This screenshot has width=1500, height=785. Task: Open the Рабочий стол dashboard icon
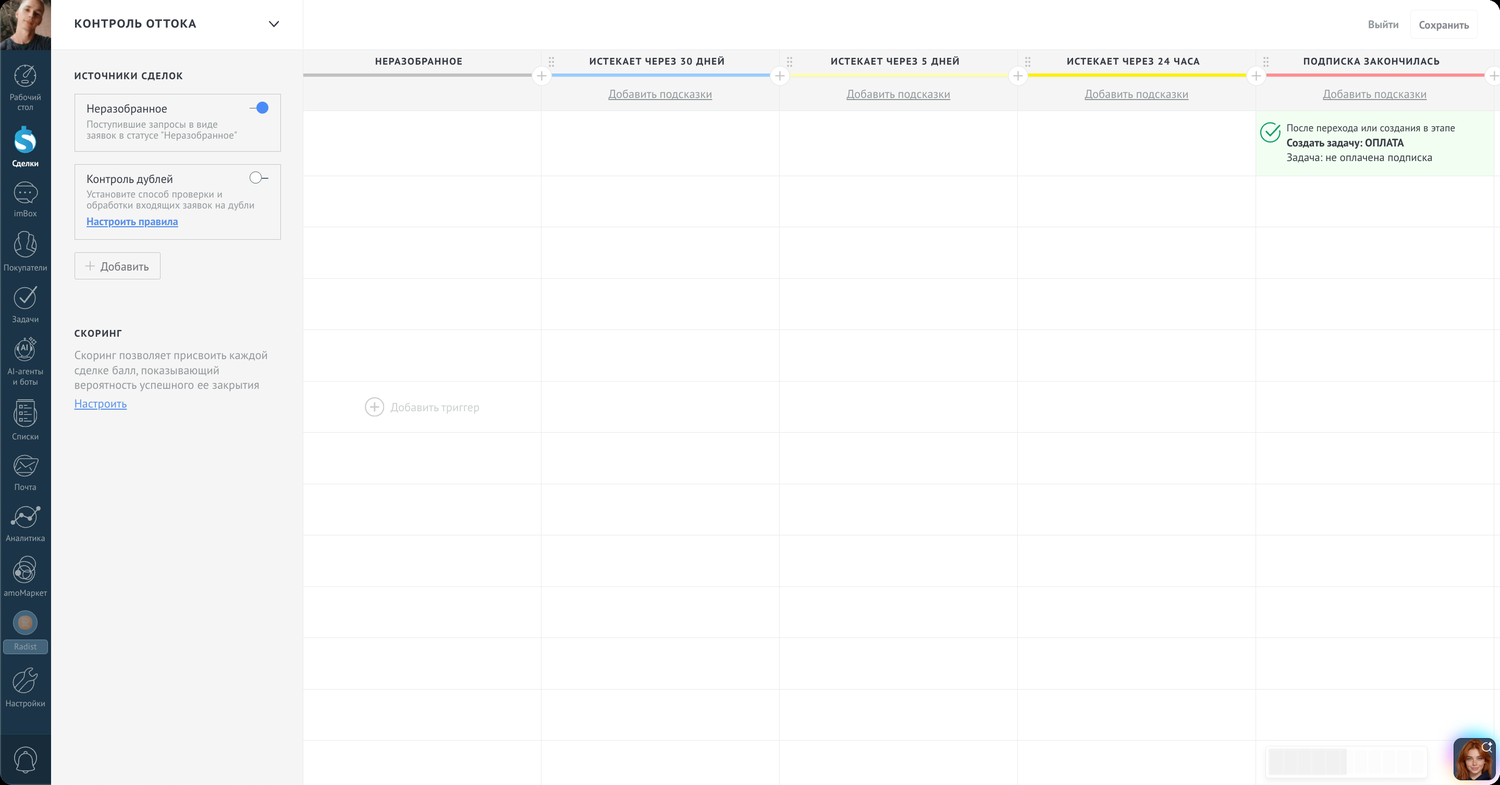click(25, 88)
